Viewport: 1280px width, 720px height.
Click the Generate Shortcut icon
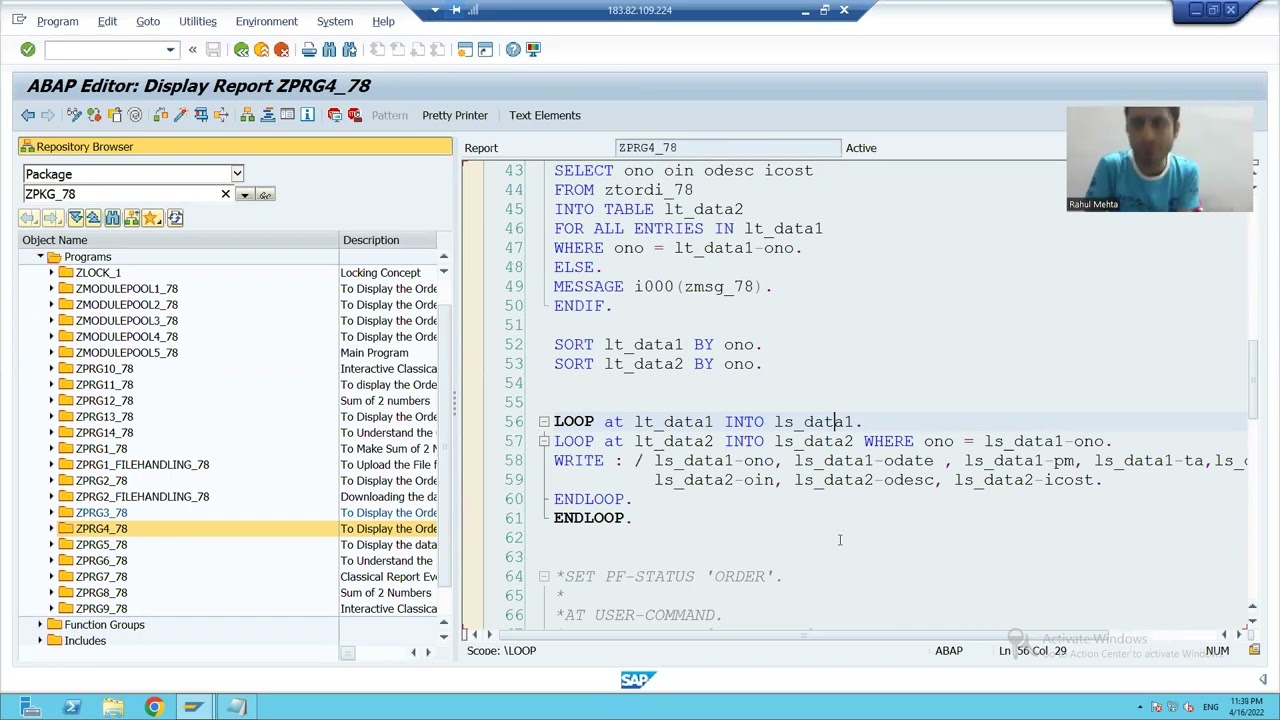tap(485, 49)
